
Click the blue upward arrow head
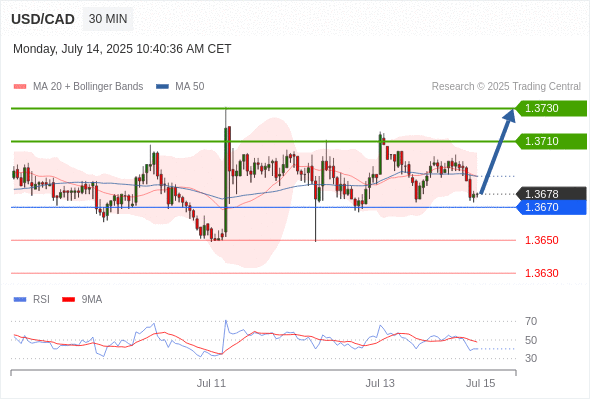click(510, 115)
